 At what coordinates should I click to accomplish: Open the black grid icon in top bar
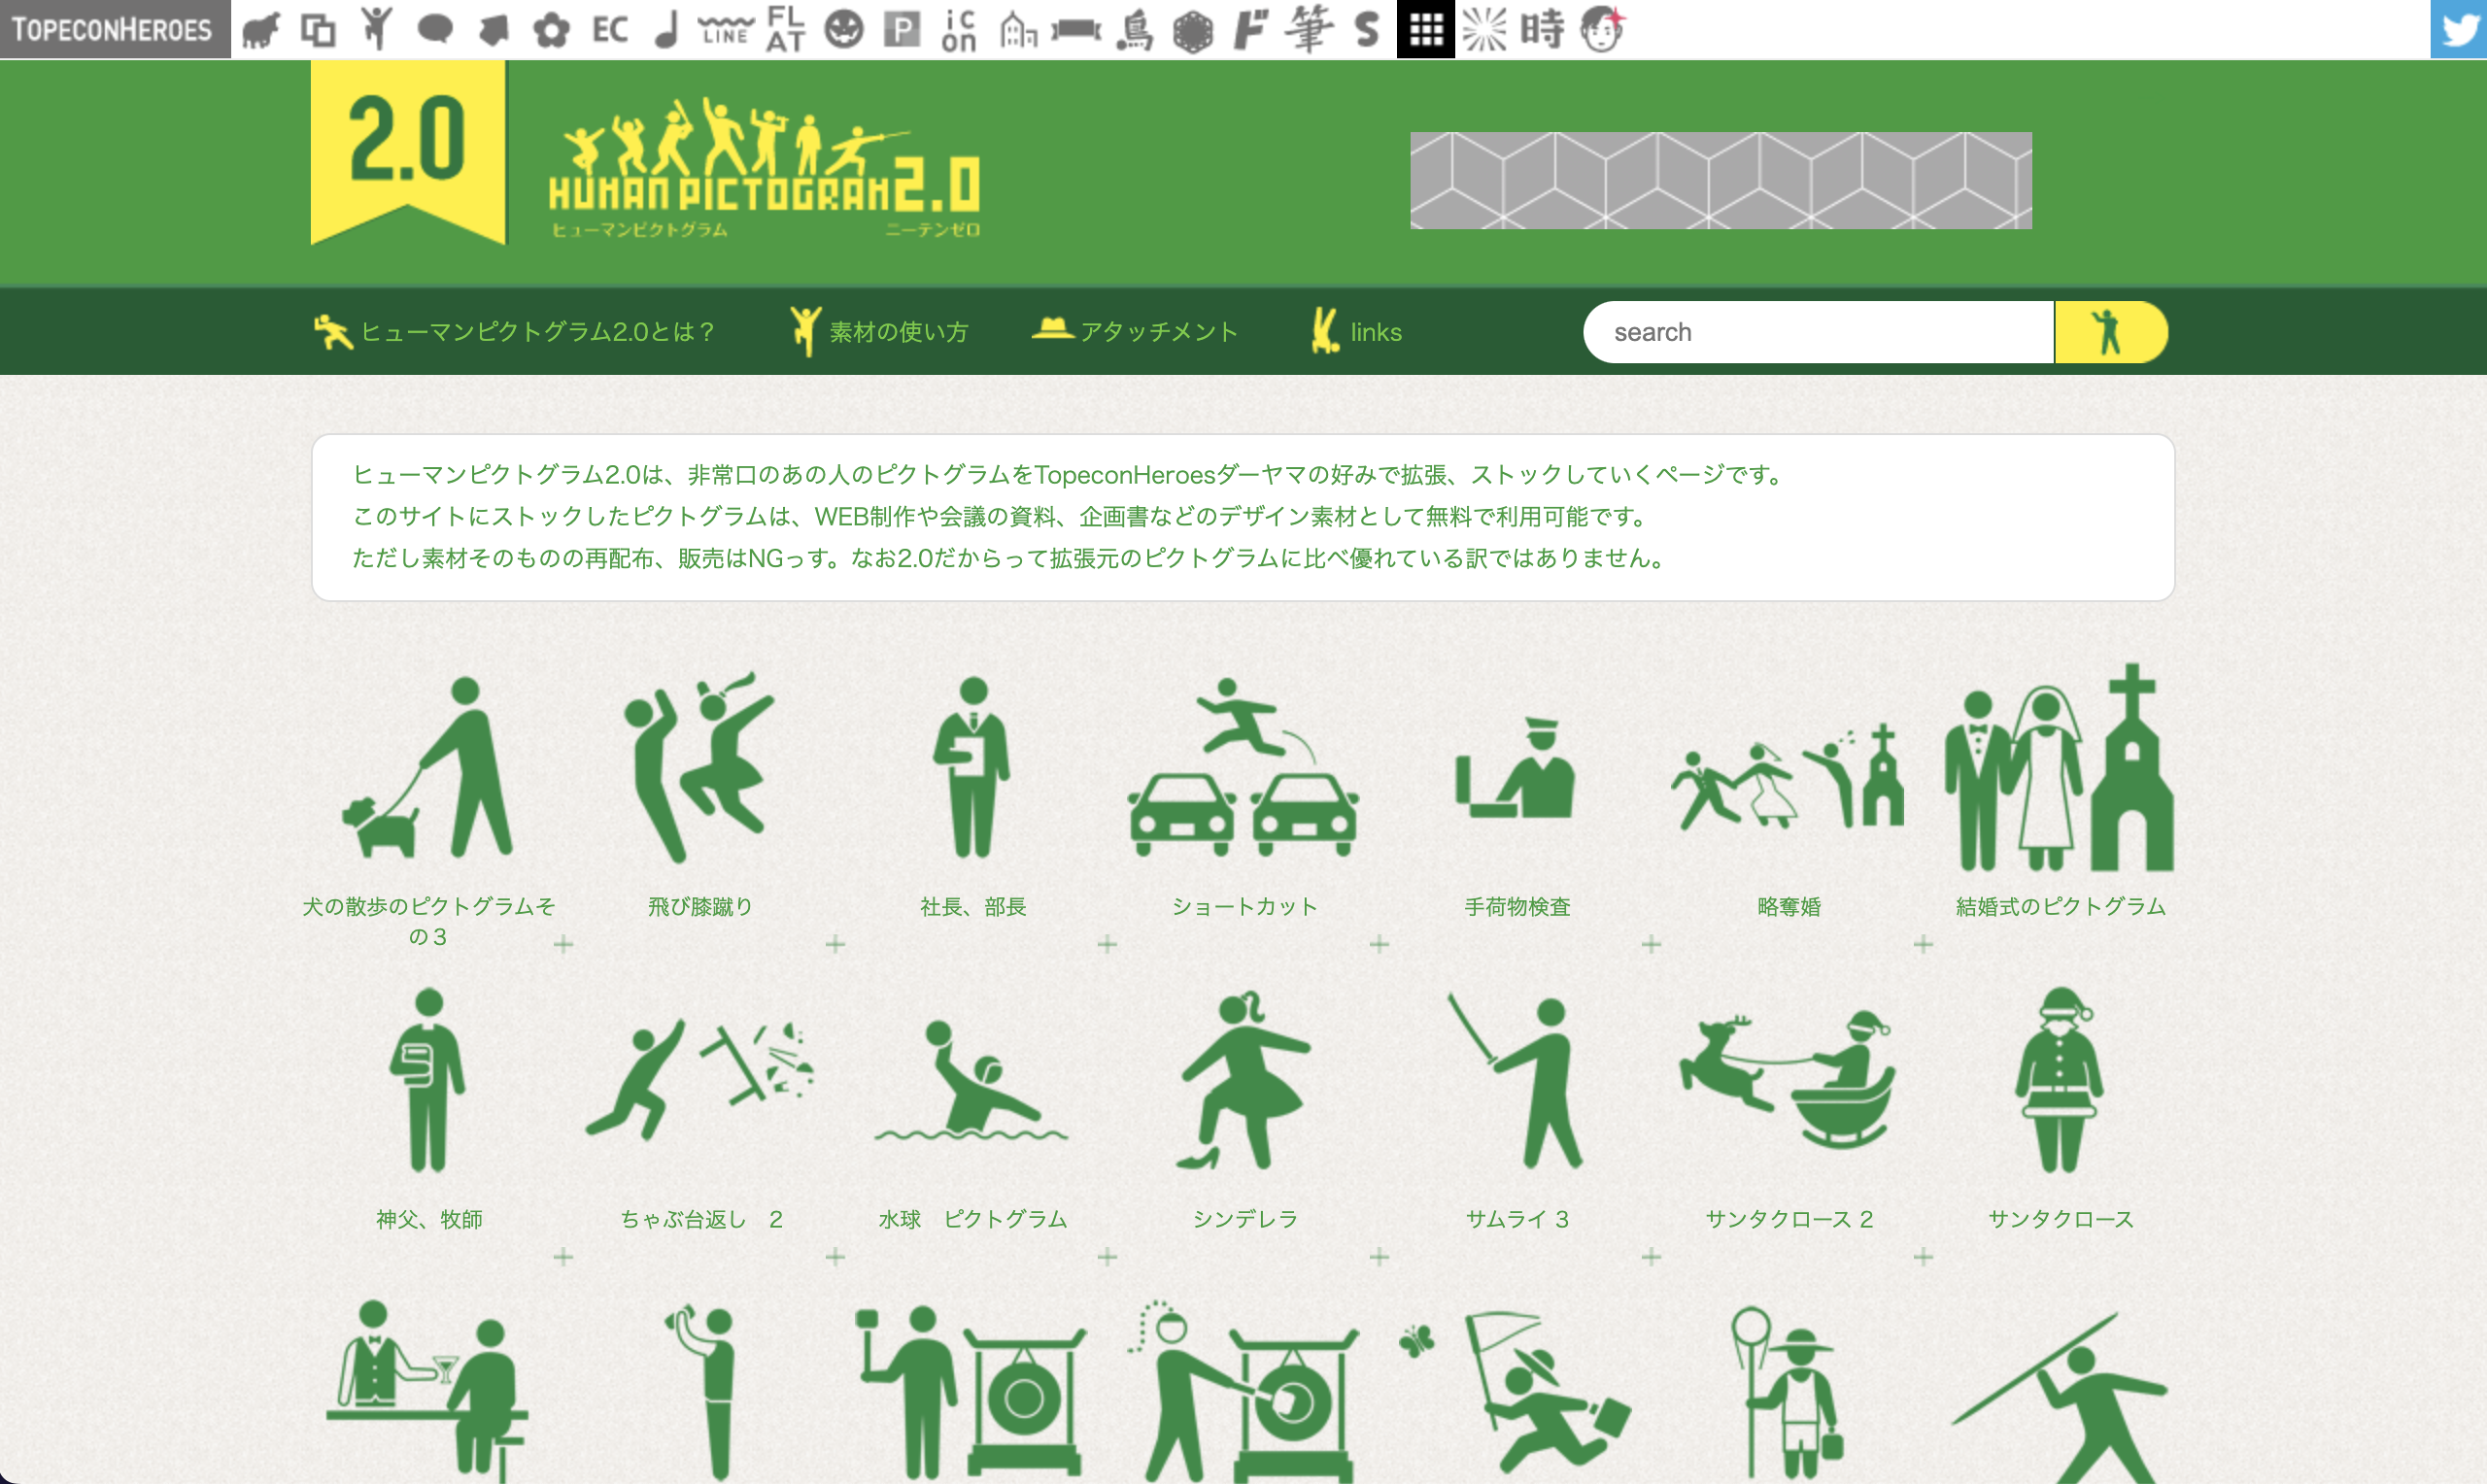pos(1425,29)
